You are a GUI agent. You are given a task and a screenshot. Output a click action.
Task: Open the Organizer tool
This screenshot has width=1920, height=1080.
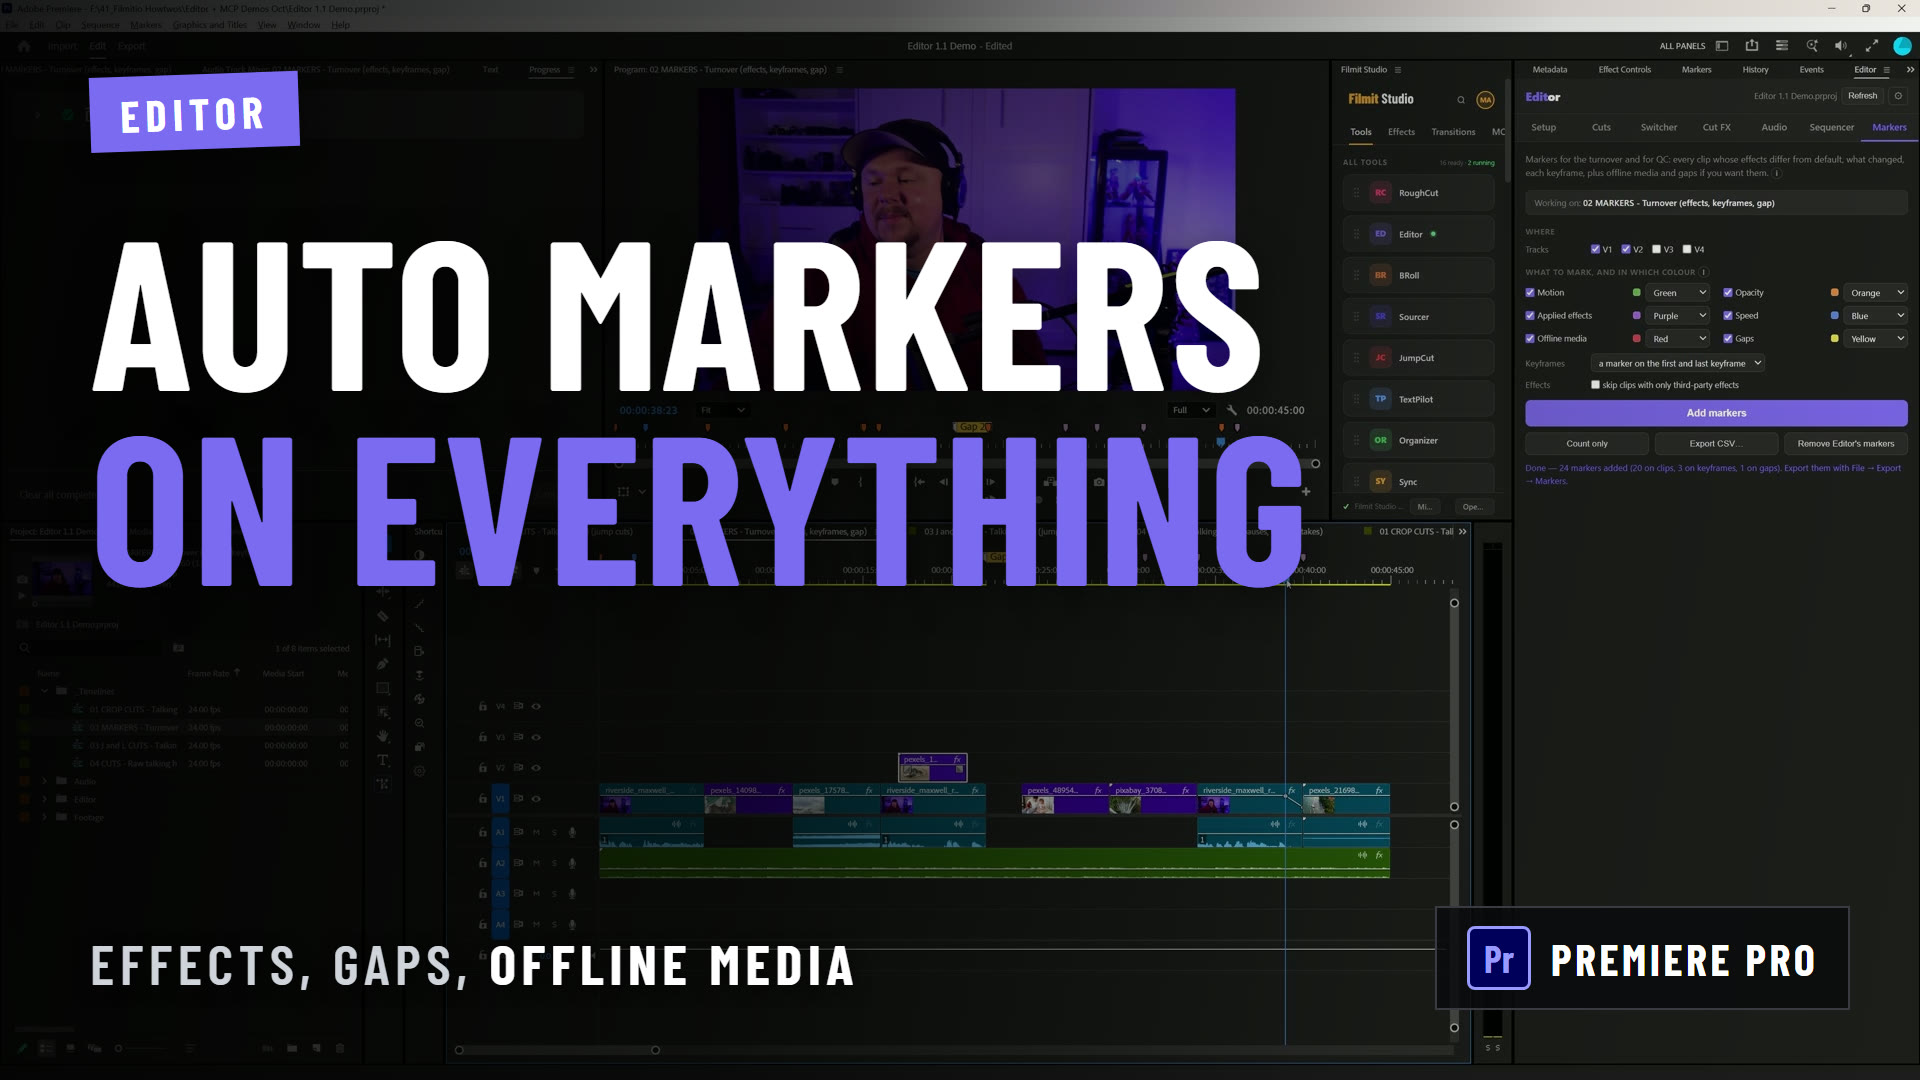(x=1418, y=440)
